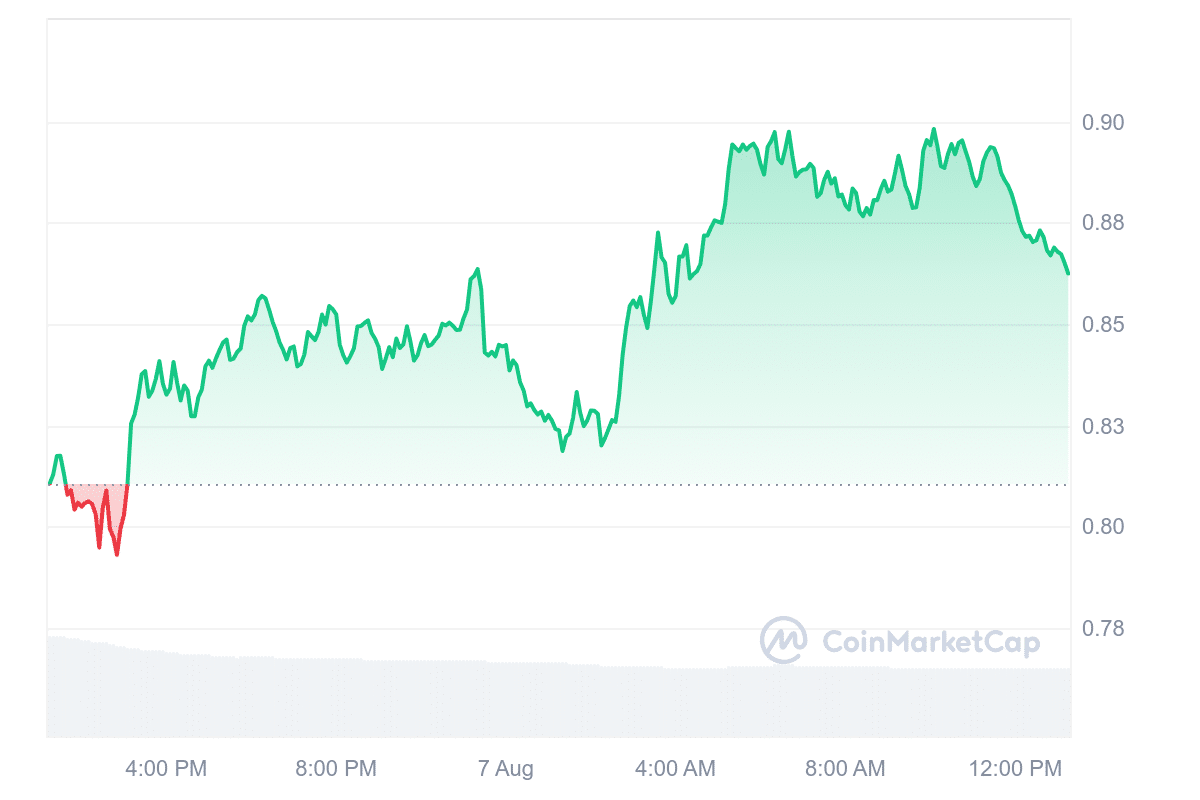
Task: Click the 0.78 price axis label
Action: pyautogui.click(x=1103, y=629)
